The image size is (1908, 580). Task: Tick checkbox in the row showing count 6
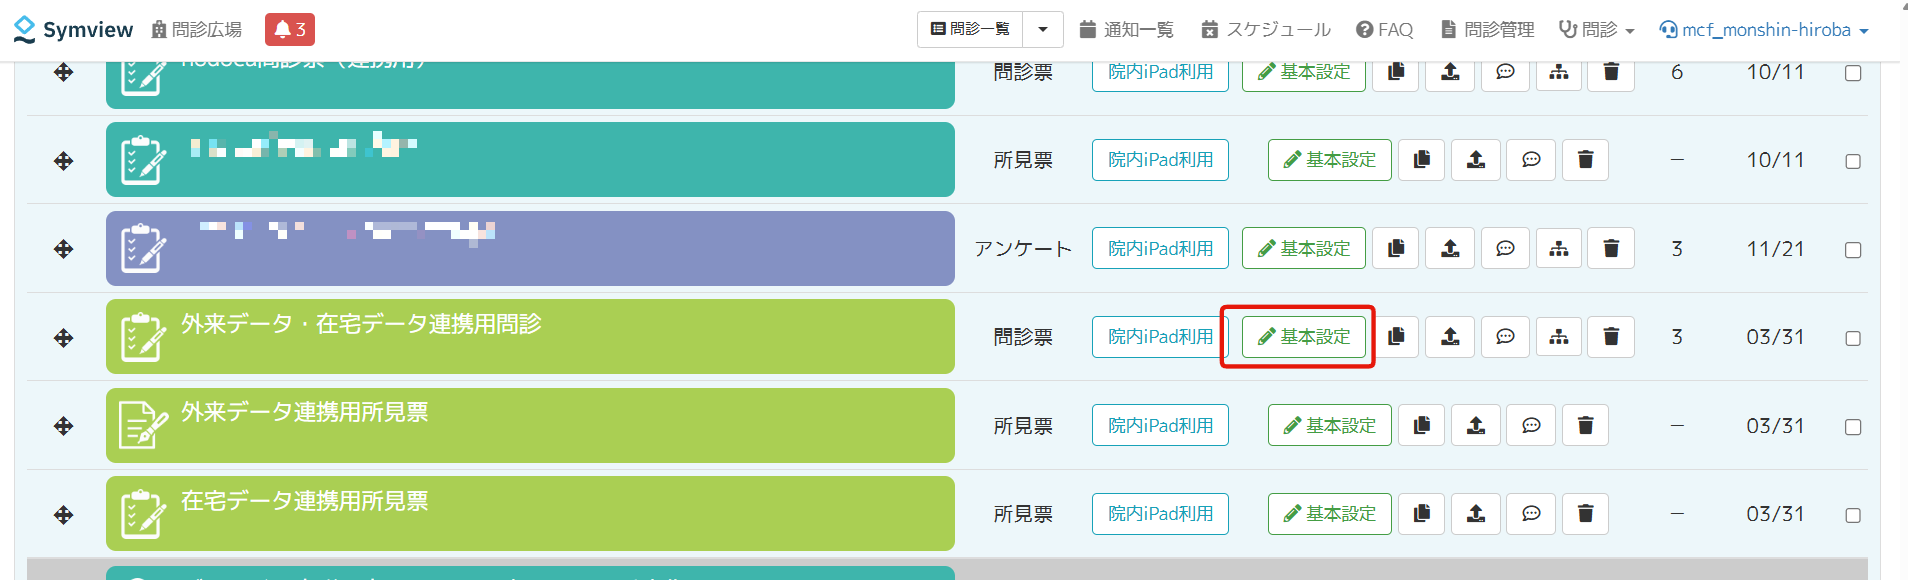point(1853,73)
